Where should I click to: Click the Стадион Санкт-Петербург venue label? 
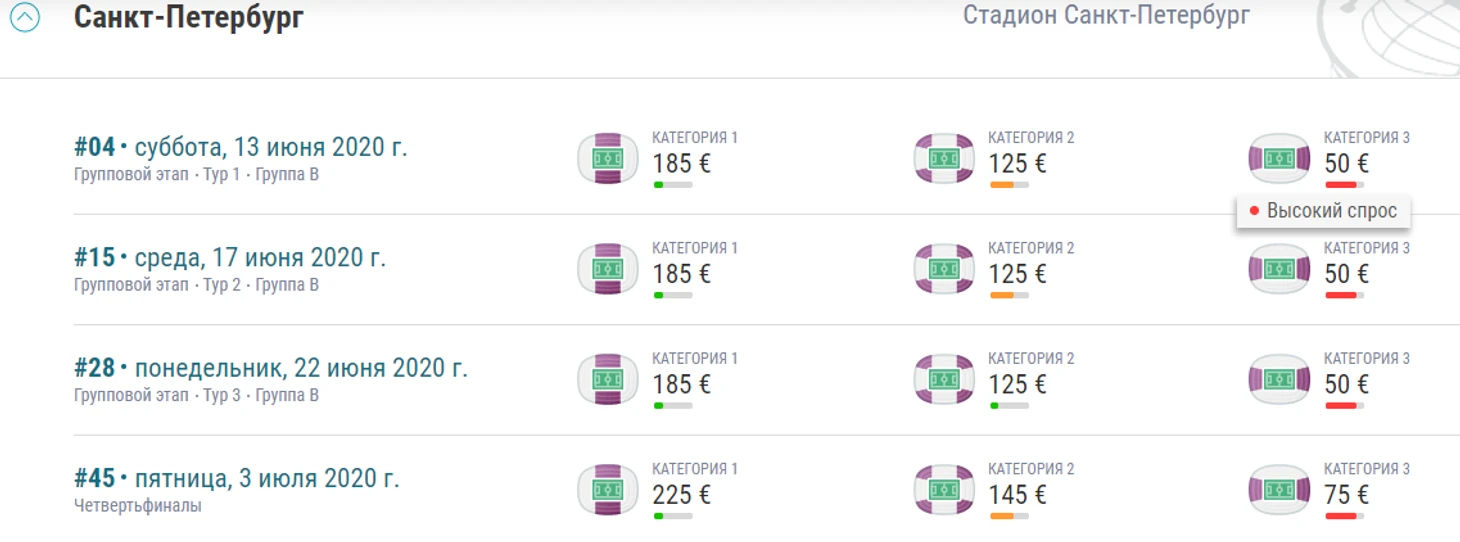click(x=1106, y=15)
